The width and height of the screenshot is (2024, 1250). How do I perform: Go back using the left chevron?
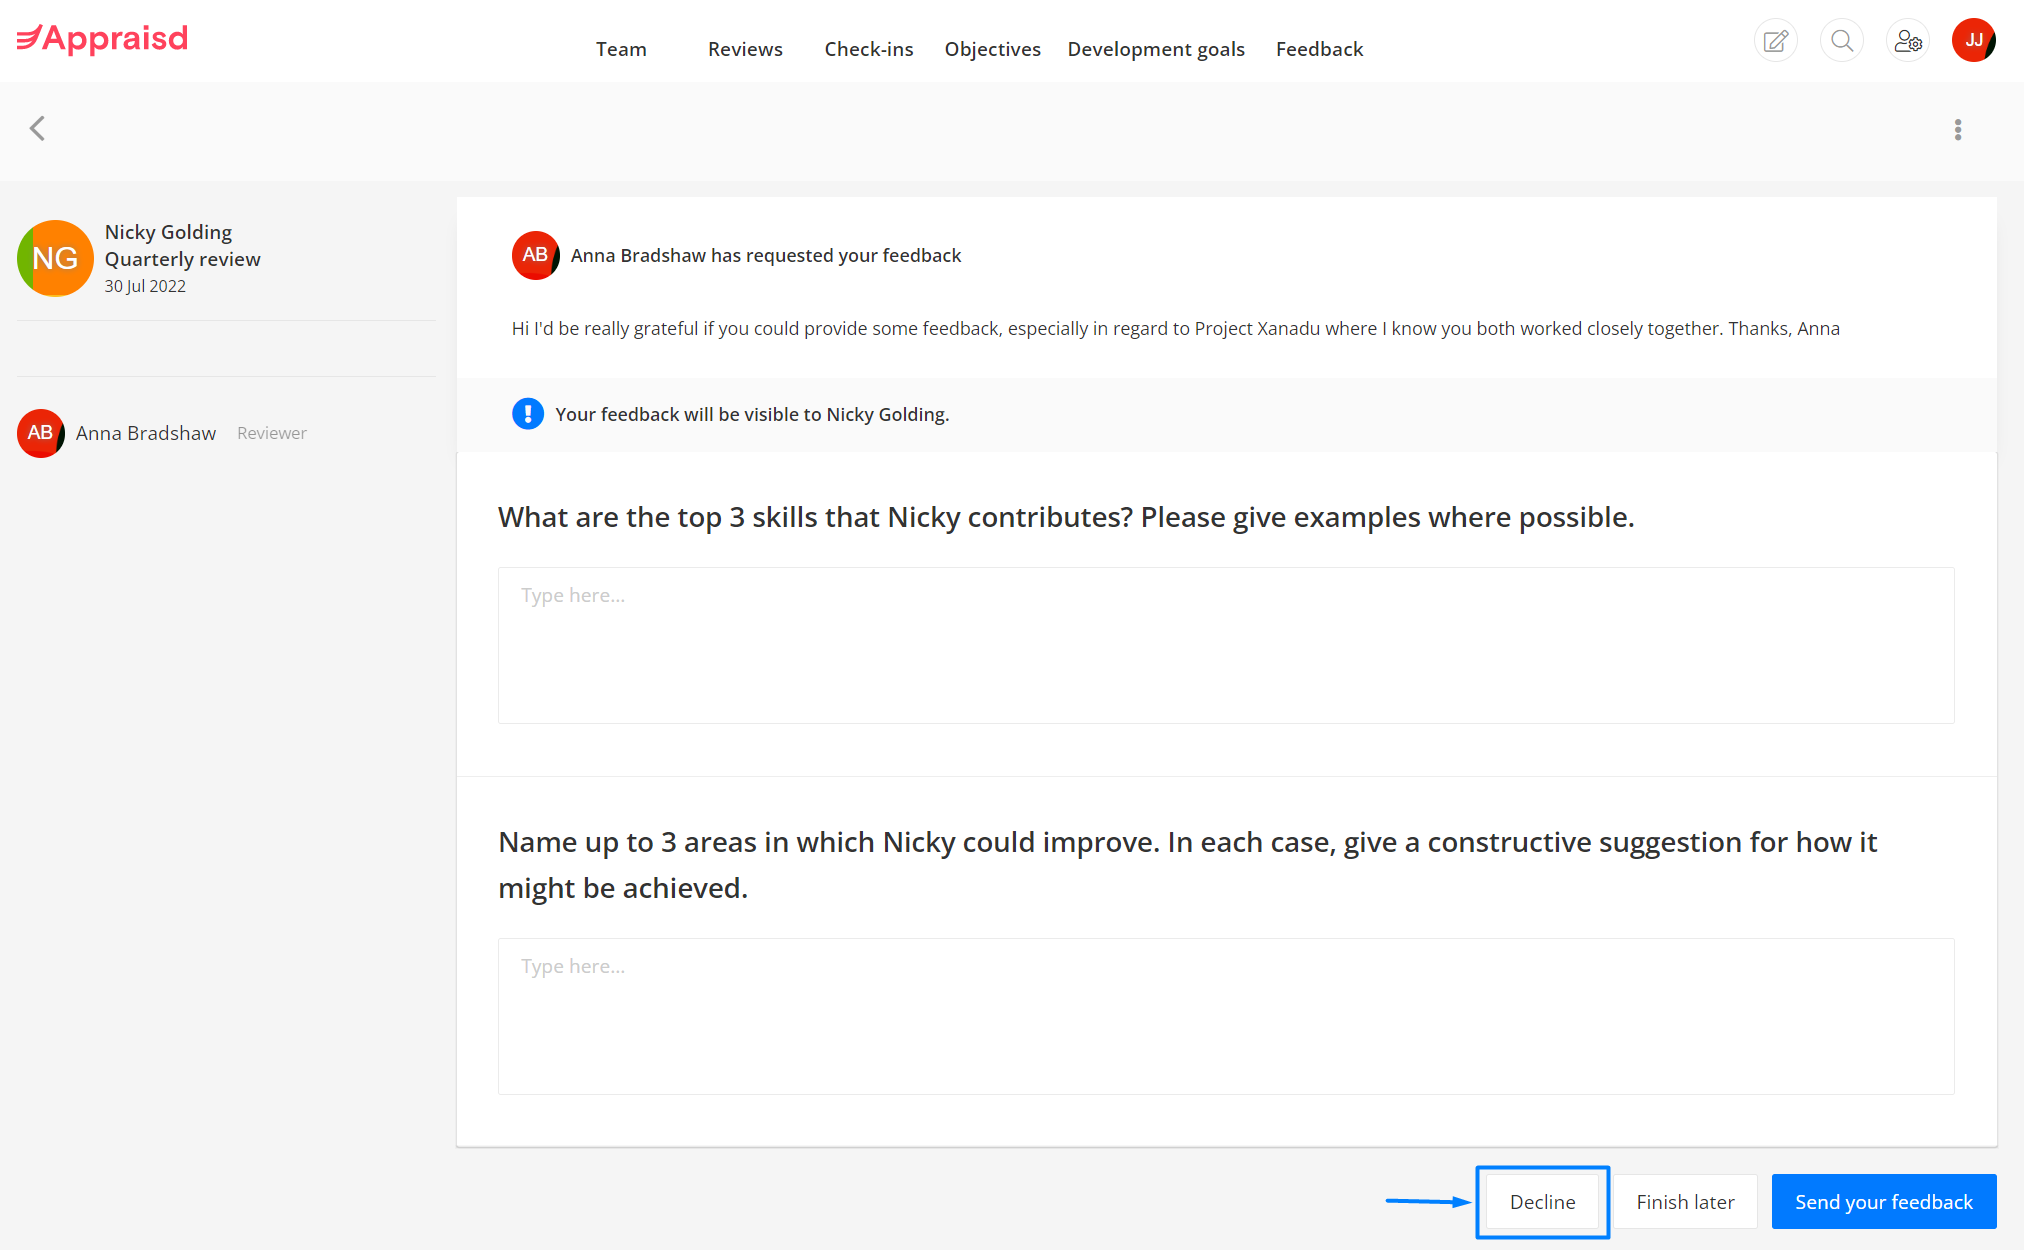tap(38, 129)
